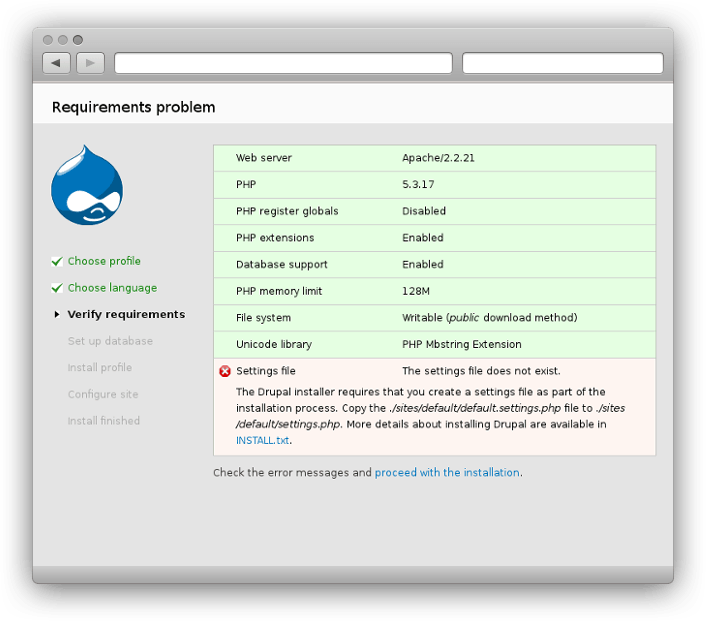
Task: Click the Drupal drop logo
Action: click(87, 185)
